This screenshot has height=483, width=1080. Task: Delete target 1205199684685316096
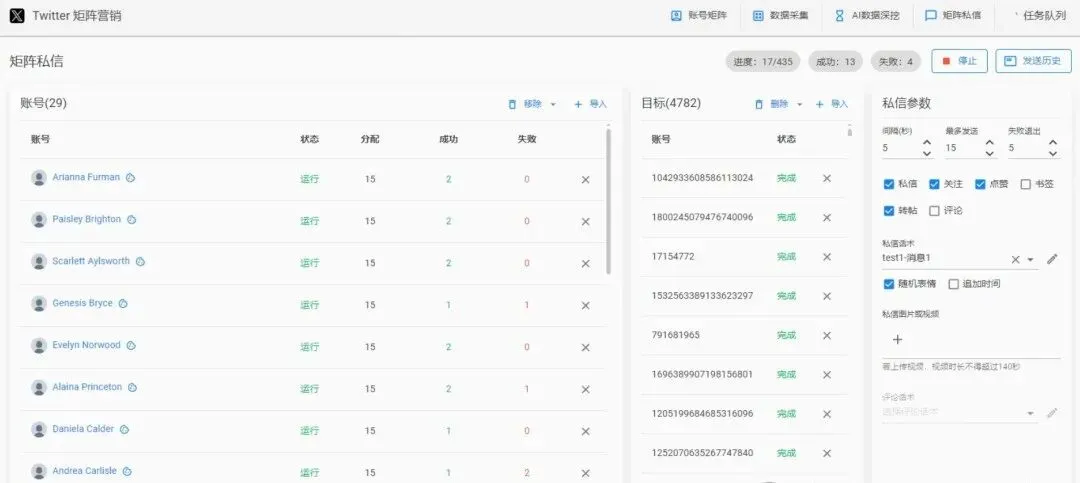click(827, 414)
